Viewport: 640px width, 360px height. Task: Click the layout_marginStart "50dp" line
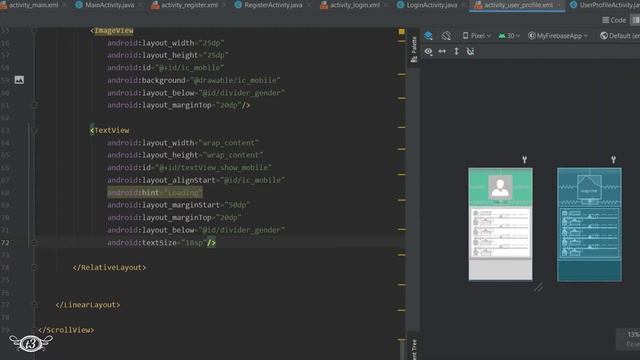[x=178, y=205]
